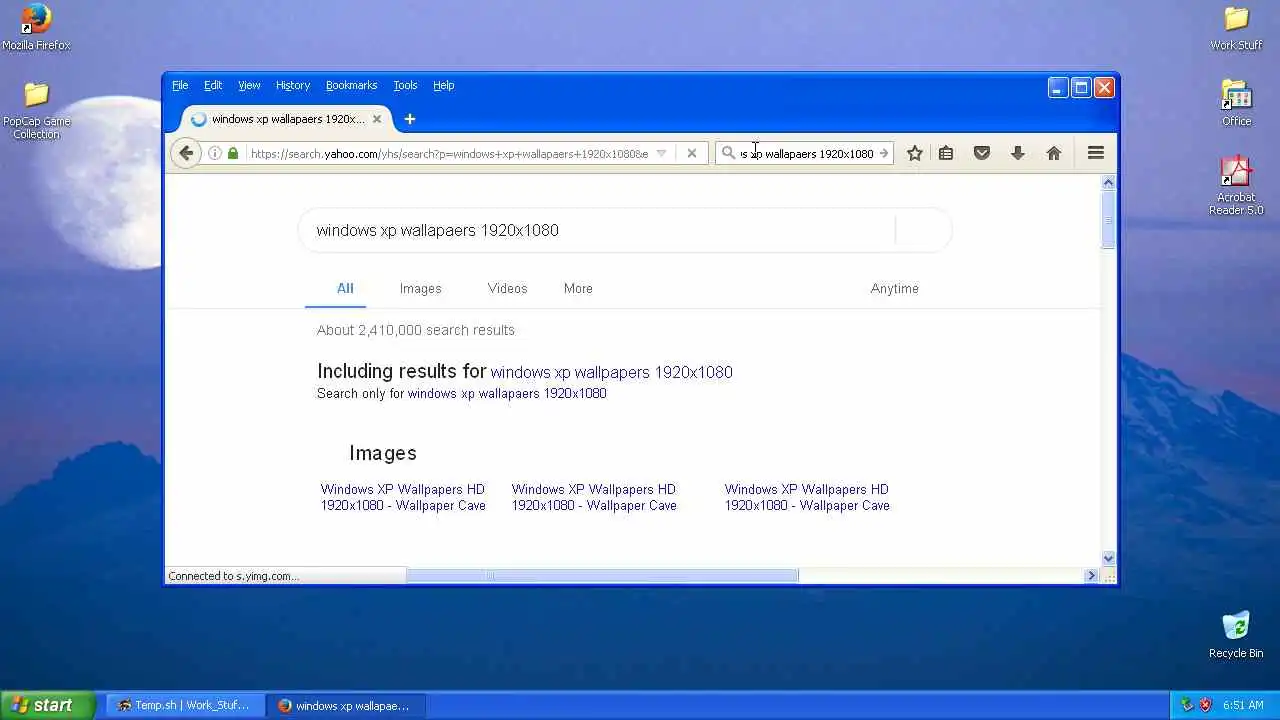Click the Firefox address bar URL
1280x720 pixels.
[449, 153]
